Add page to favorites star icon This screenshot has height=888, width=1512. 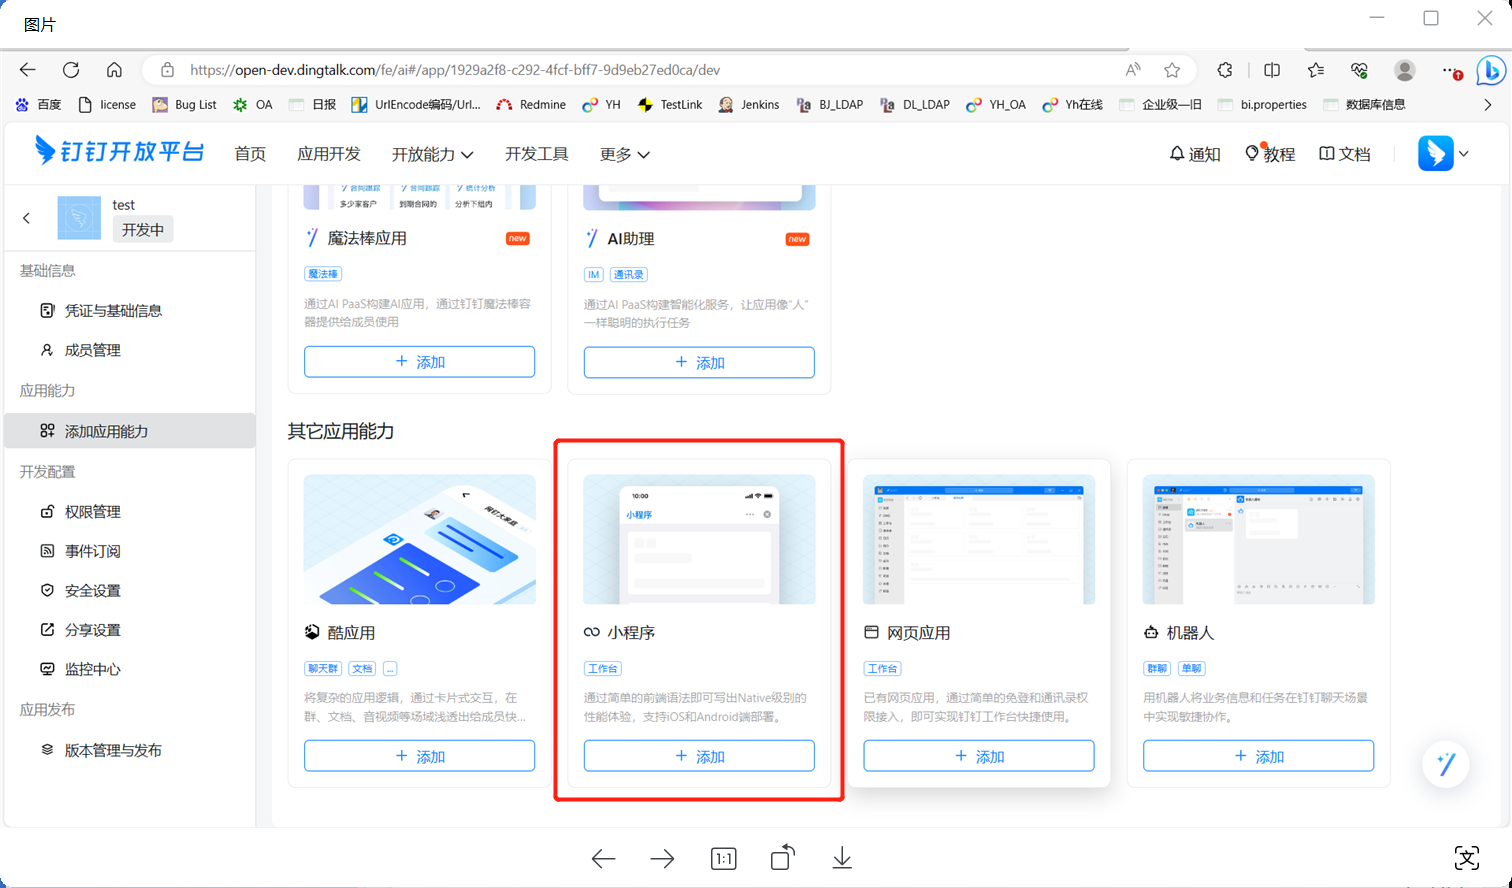1172,70
